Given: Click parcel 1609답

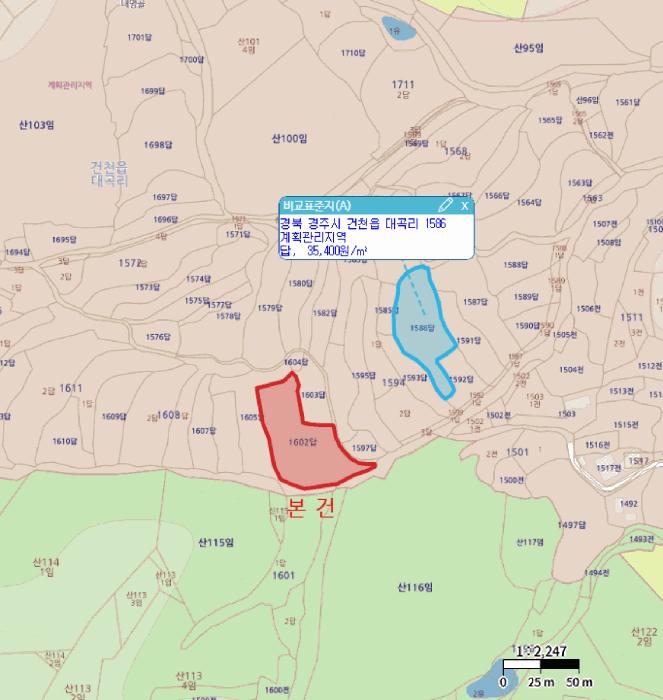Looking at the screenshot, I should (114, 417).
